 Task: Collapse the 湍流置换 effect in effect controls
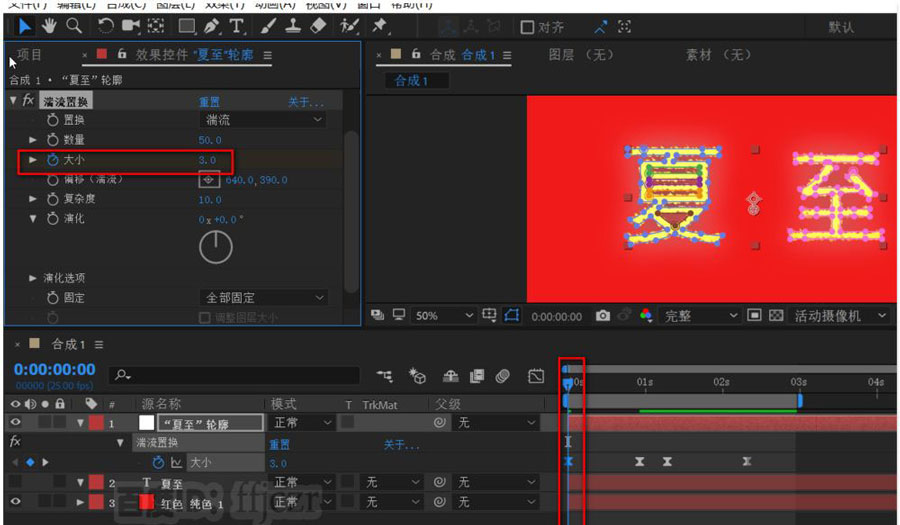(13, 100)
